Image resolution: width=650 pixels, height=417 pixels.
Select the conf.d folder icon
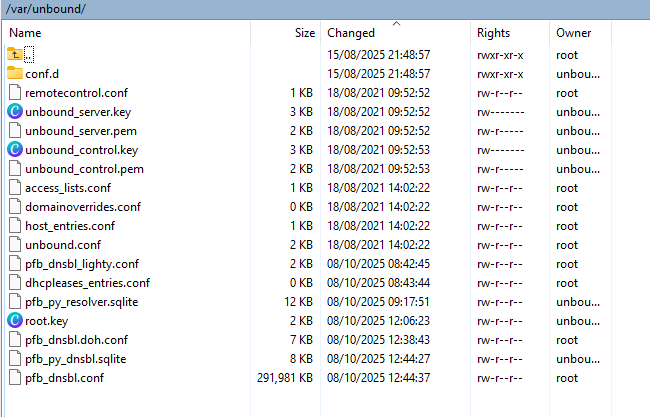[14, 73]
